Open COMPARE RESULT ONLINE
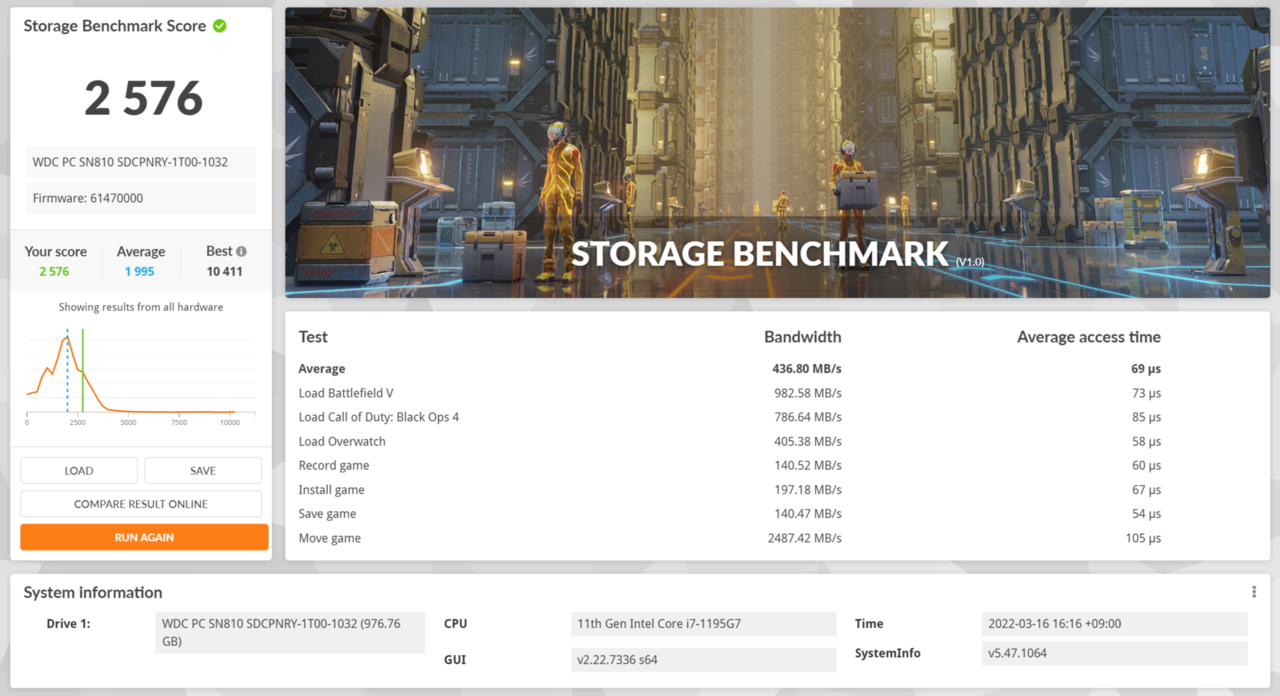The image size is (1280, 696). click(140, 503)
